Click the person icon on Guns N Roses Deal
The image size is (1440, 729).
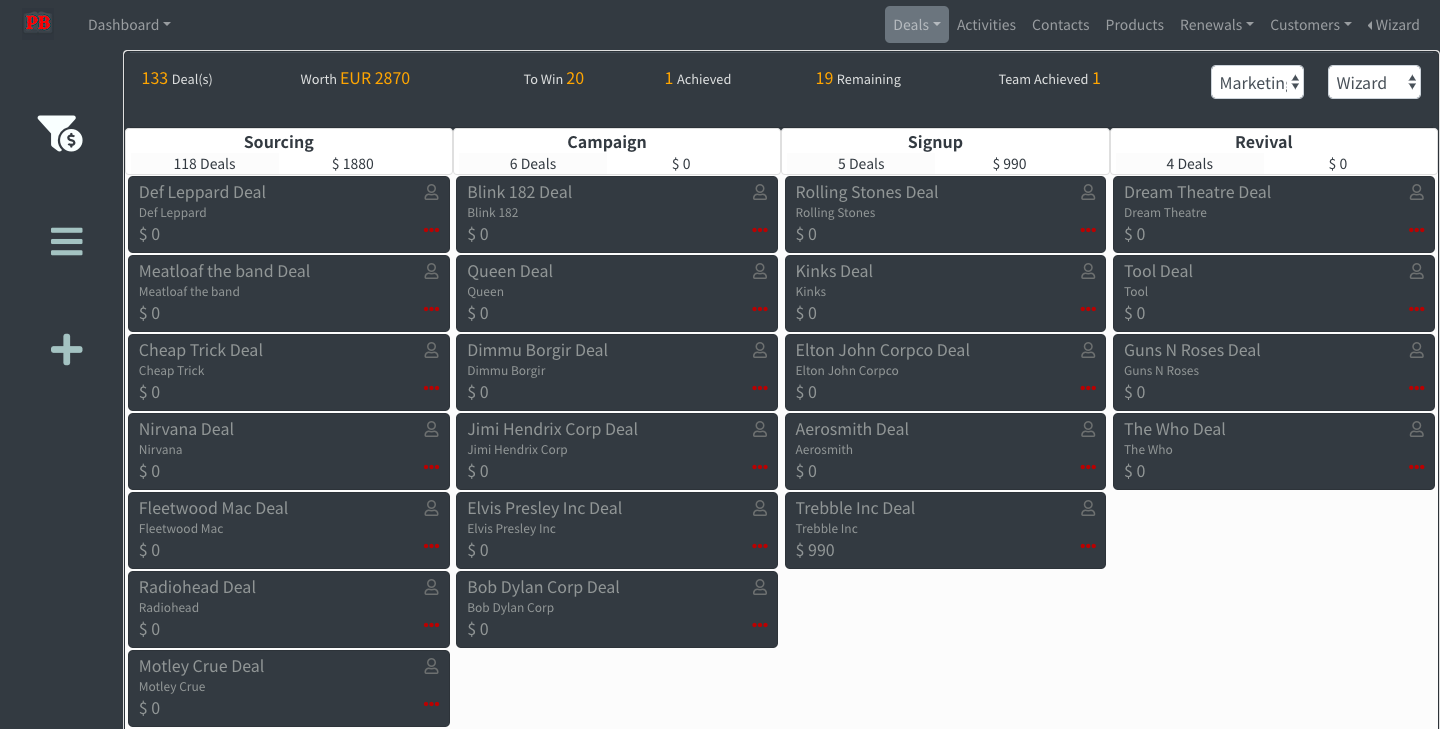(1417, 350)
